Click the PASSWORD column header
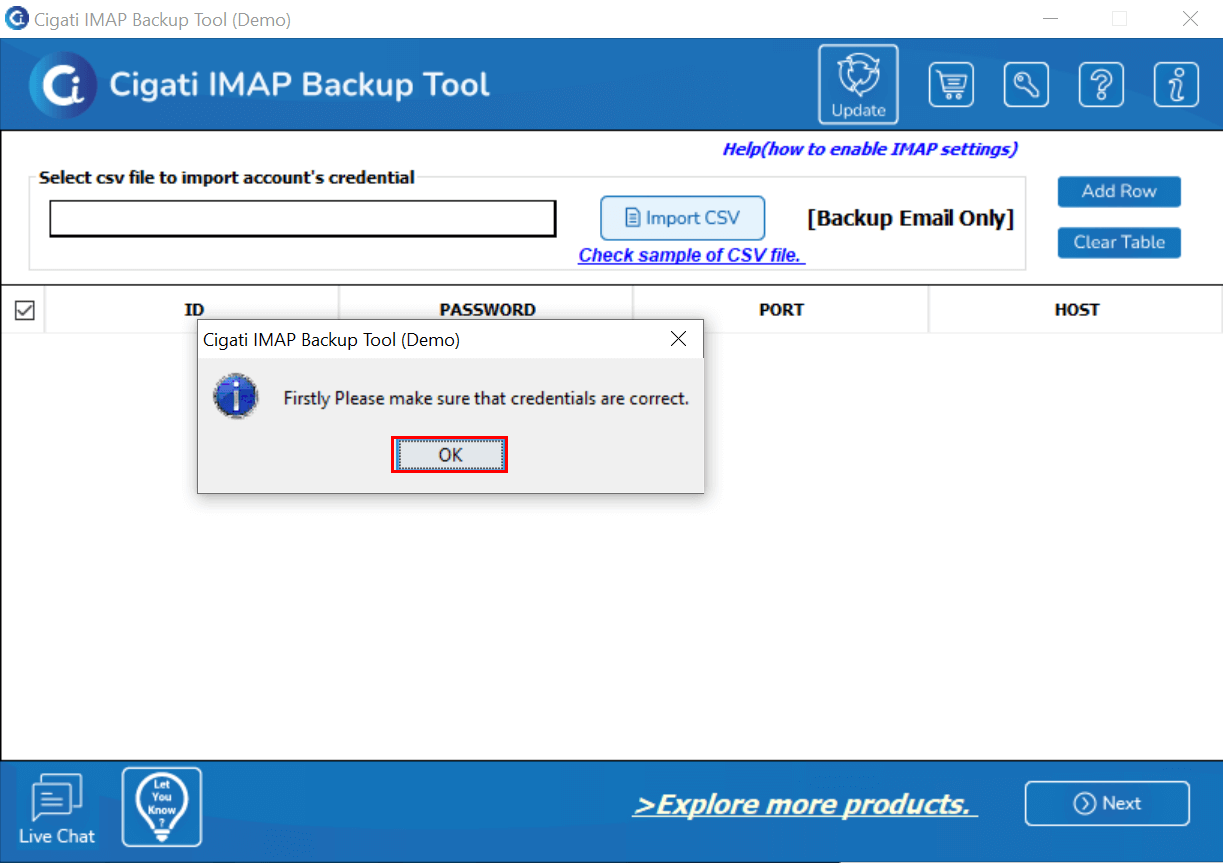 [487, 310]
